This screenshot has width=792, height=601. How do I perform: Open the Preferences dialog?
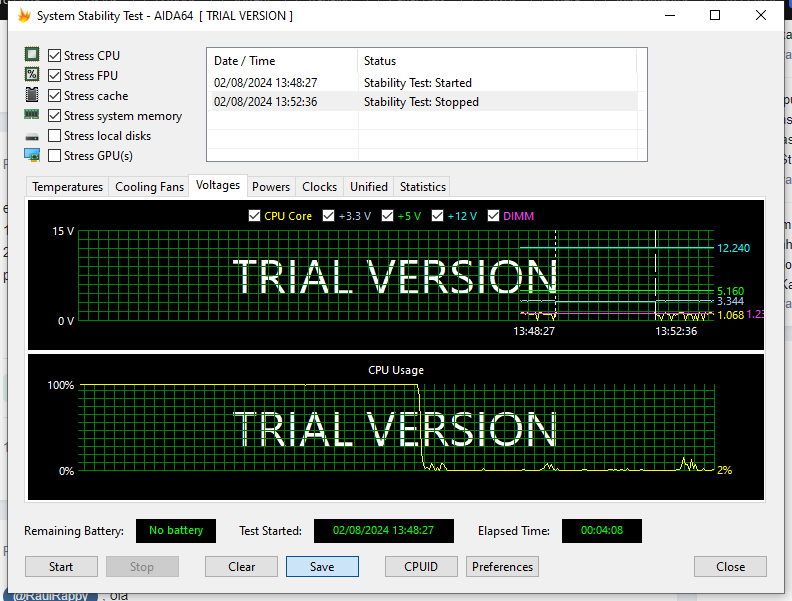pos(503,567)
